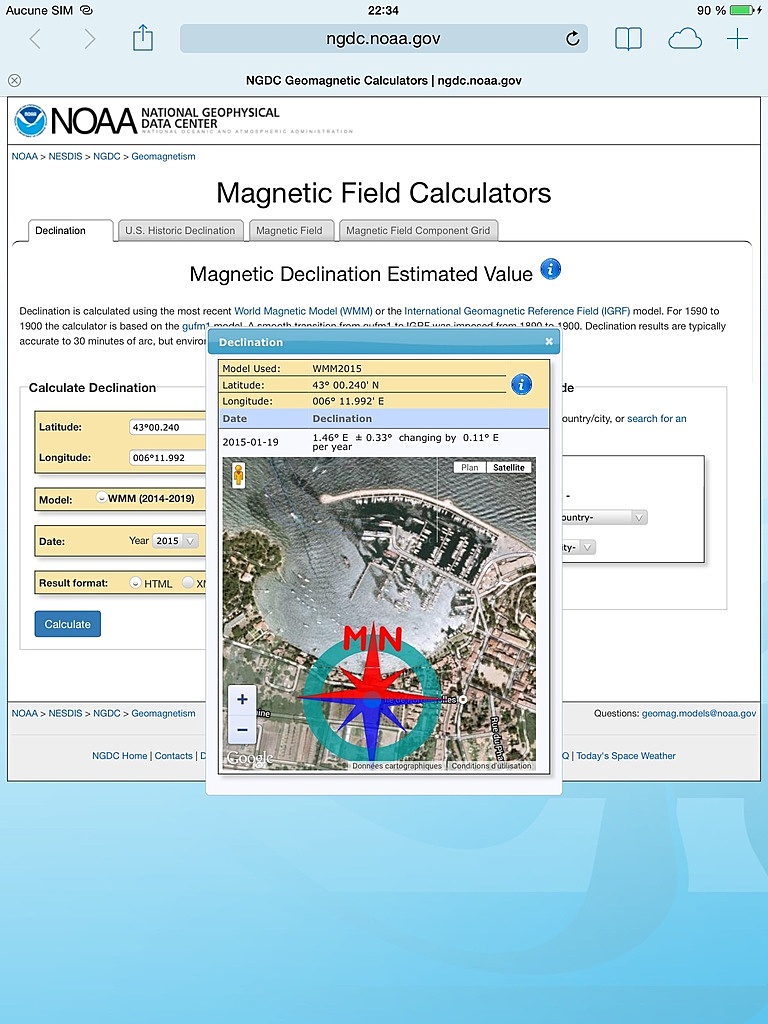Open the Safari share sheet icon
This screenshot has height=1024, width=768.
click(143, 38)
